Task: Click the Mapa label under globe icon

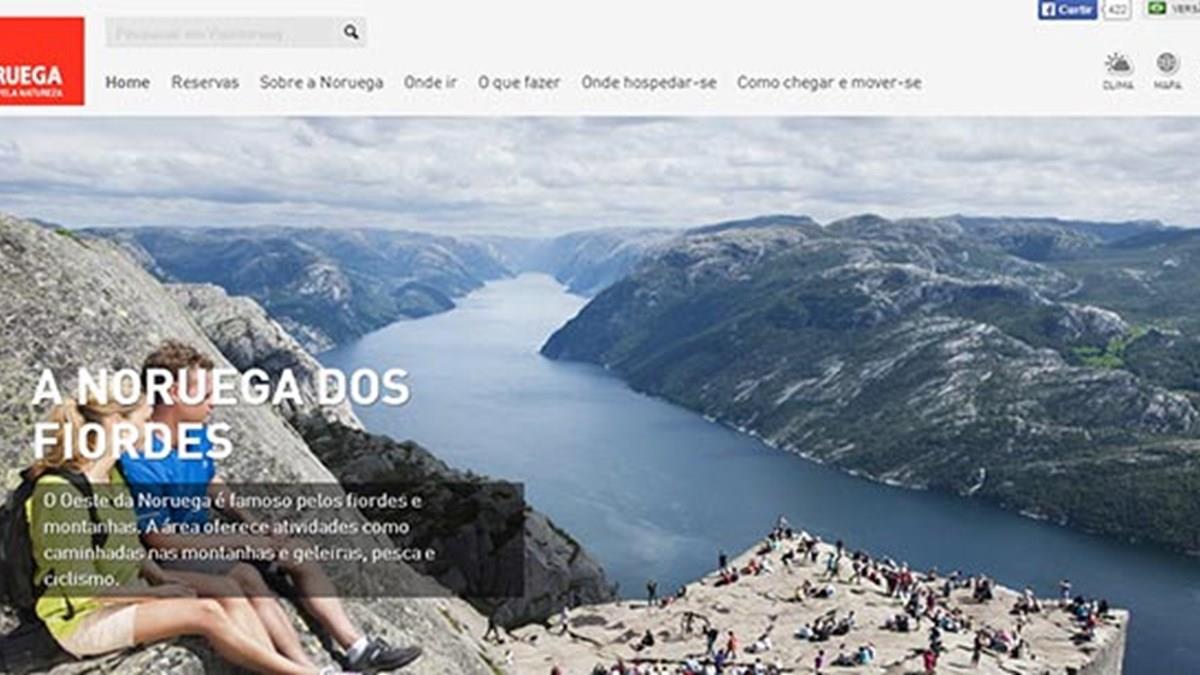Action: (1167, 86)
